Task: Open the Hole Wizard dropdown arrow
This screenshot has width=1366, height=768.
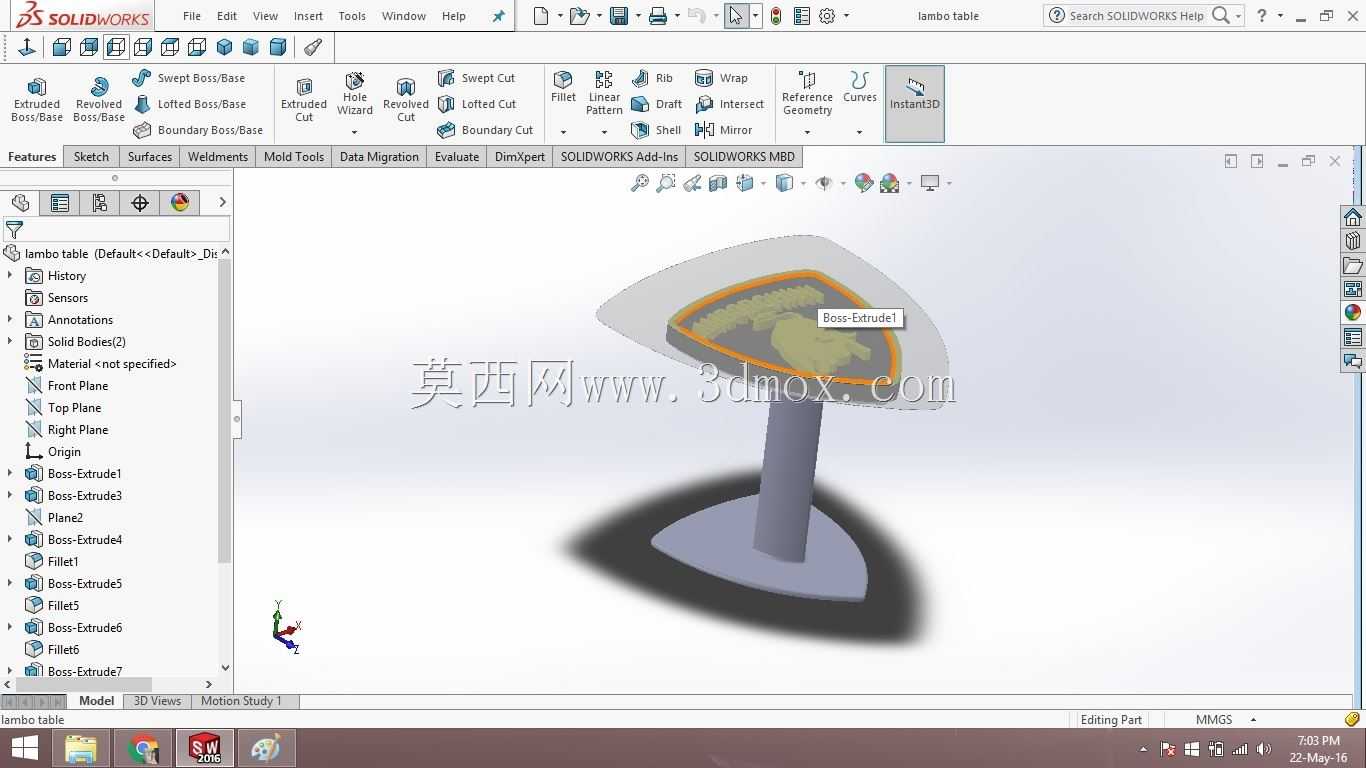Action: pyautogui.click(x=354, y=132)
